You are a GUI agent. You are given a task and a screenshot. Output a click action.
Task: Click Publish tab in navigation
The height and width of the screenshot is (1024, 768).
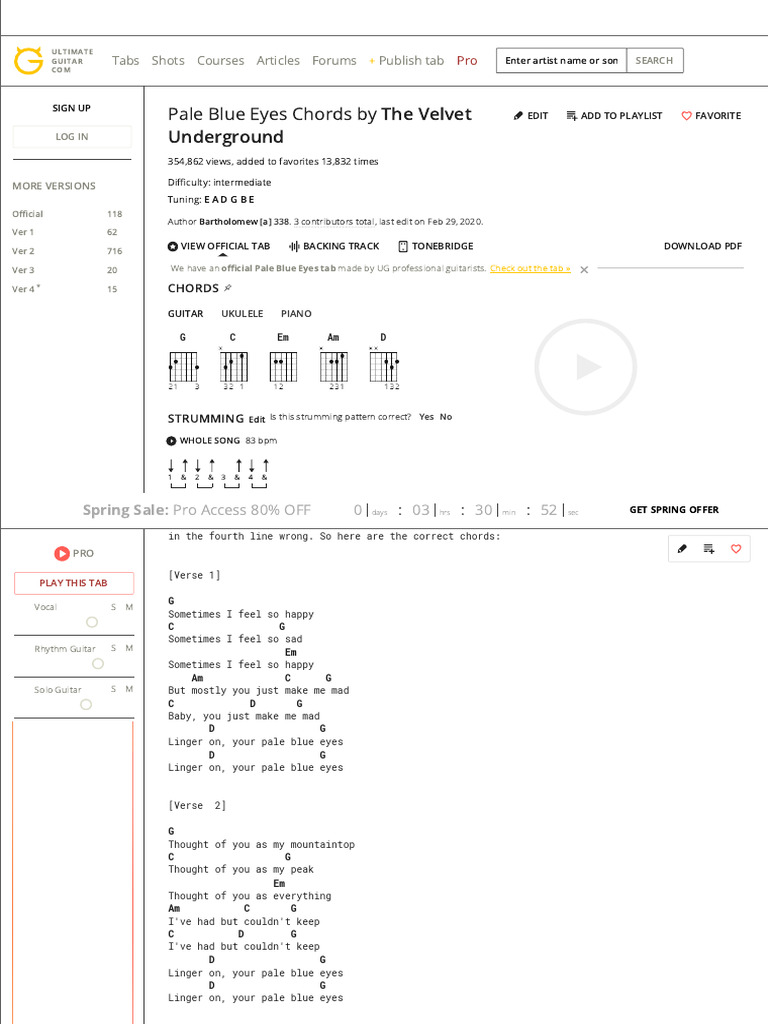[x=407, y=61]
